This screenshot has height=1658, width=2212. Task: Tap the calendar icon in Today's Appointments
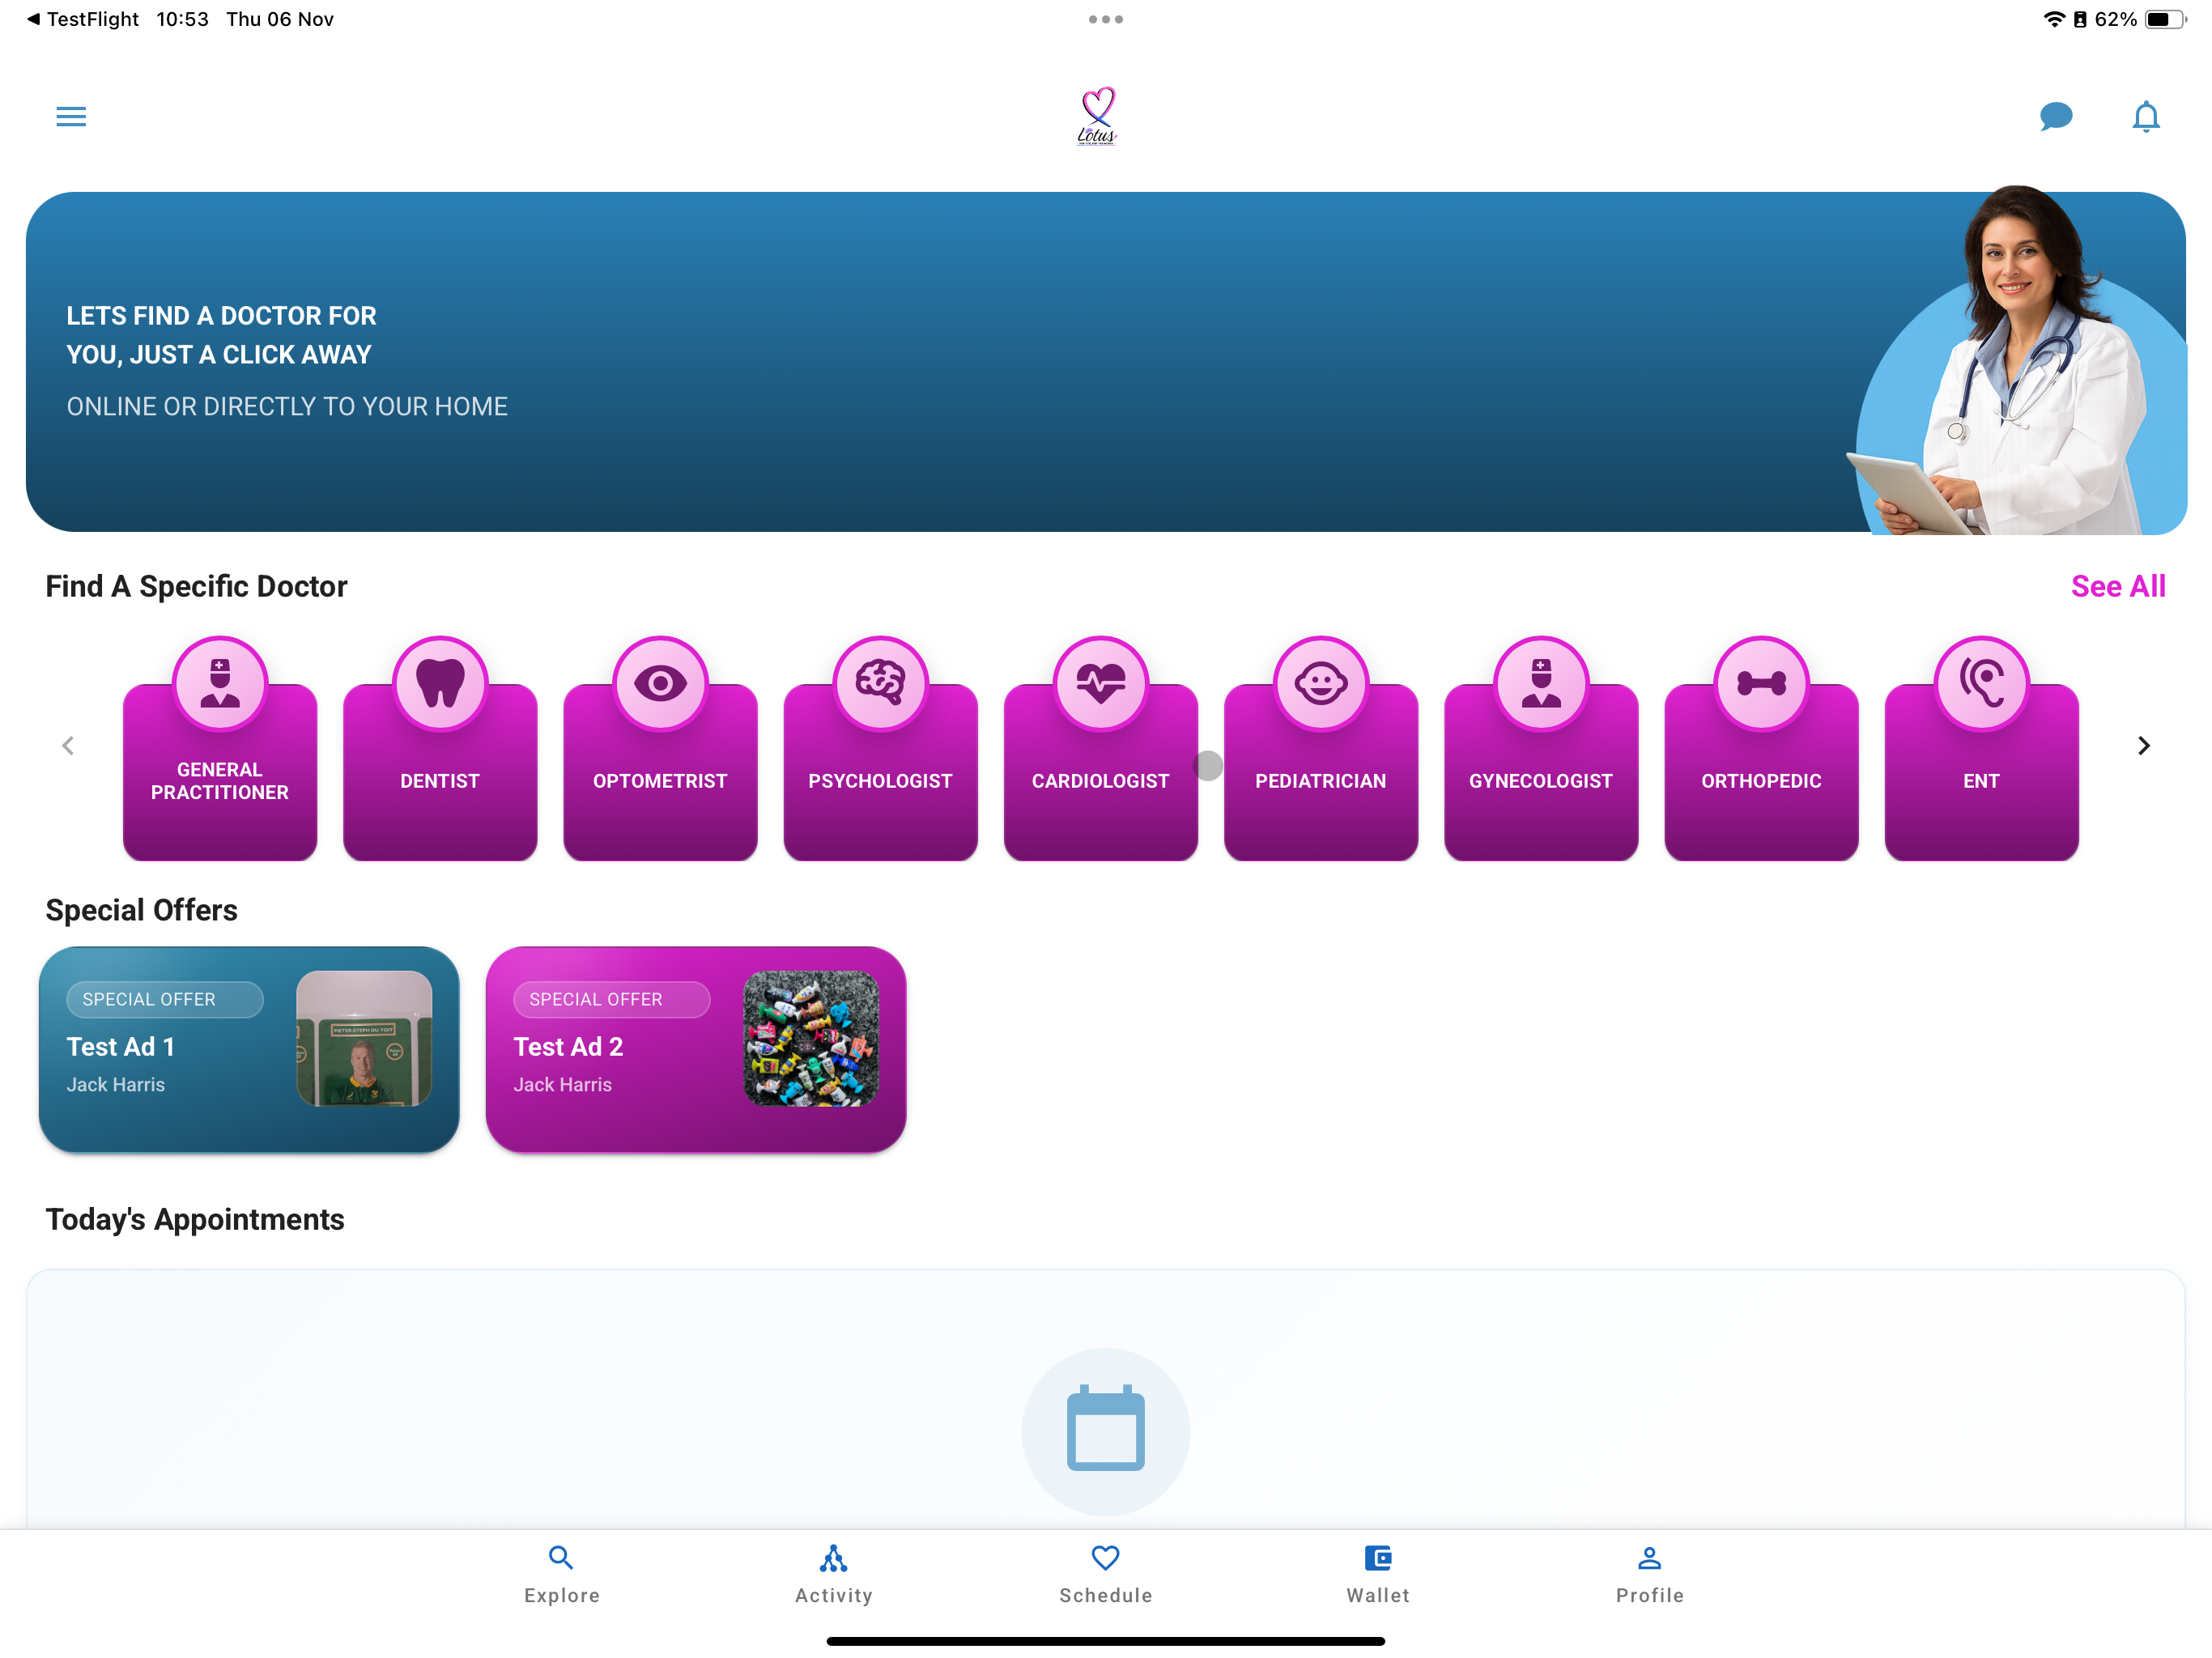coord(1106,1431)
